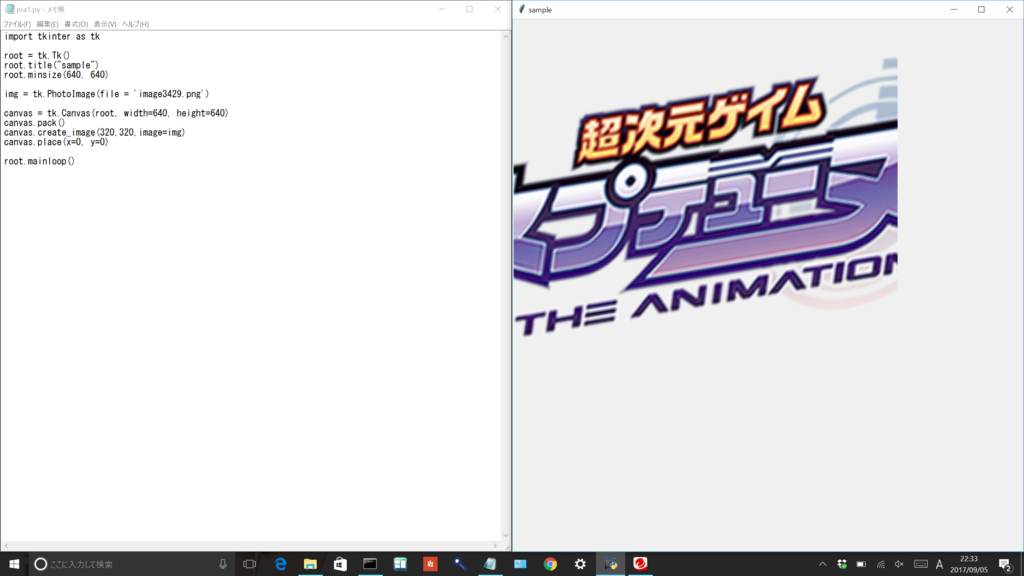Open the red Trend Micro icon in taskbar
1024x576 pixels.
tap(641, 564)
